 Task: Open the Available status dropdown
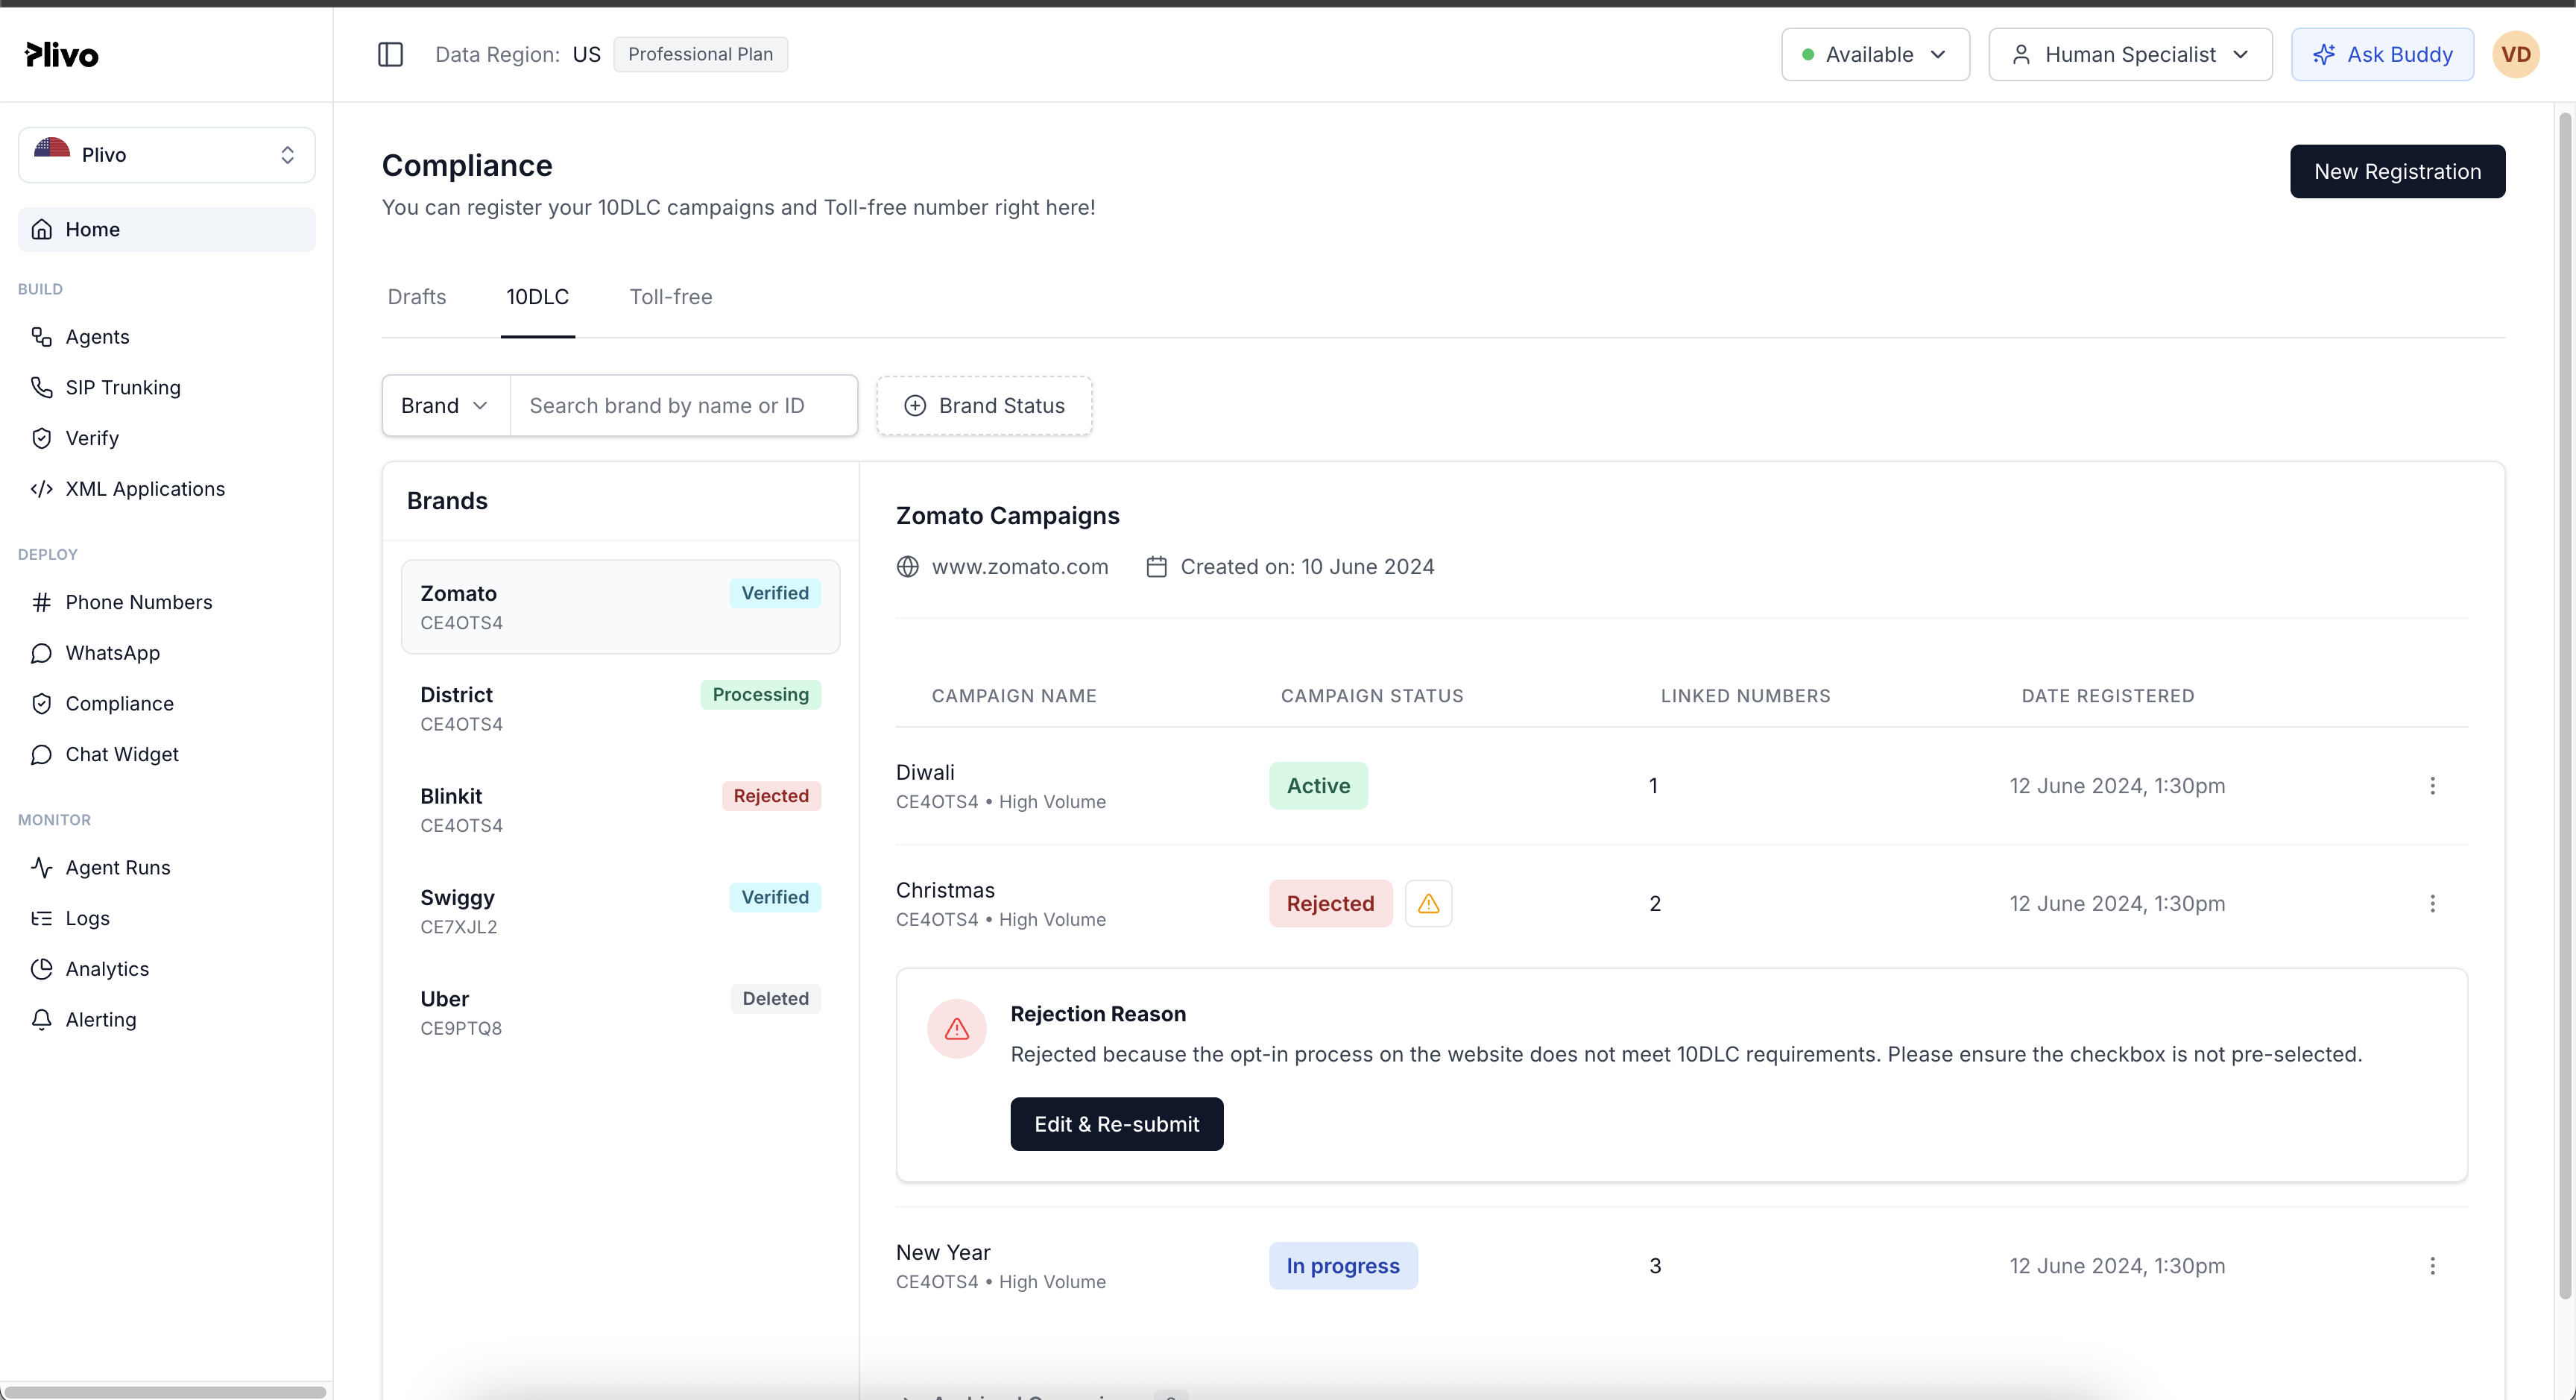tap(1875, 54)
